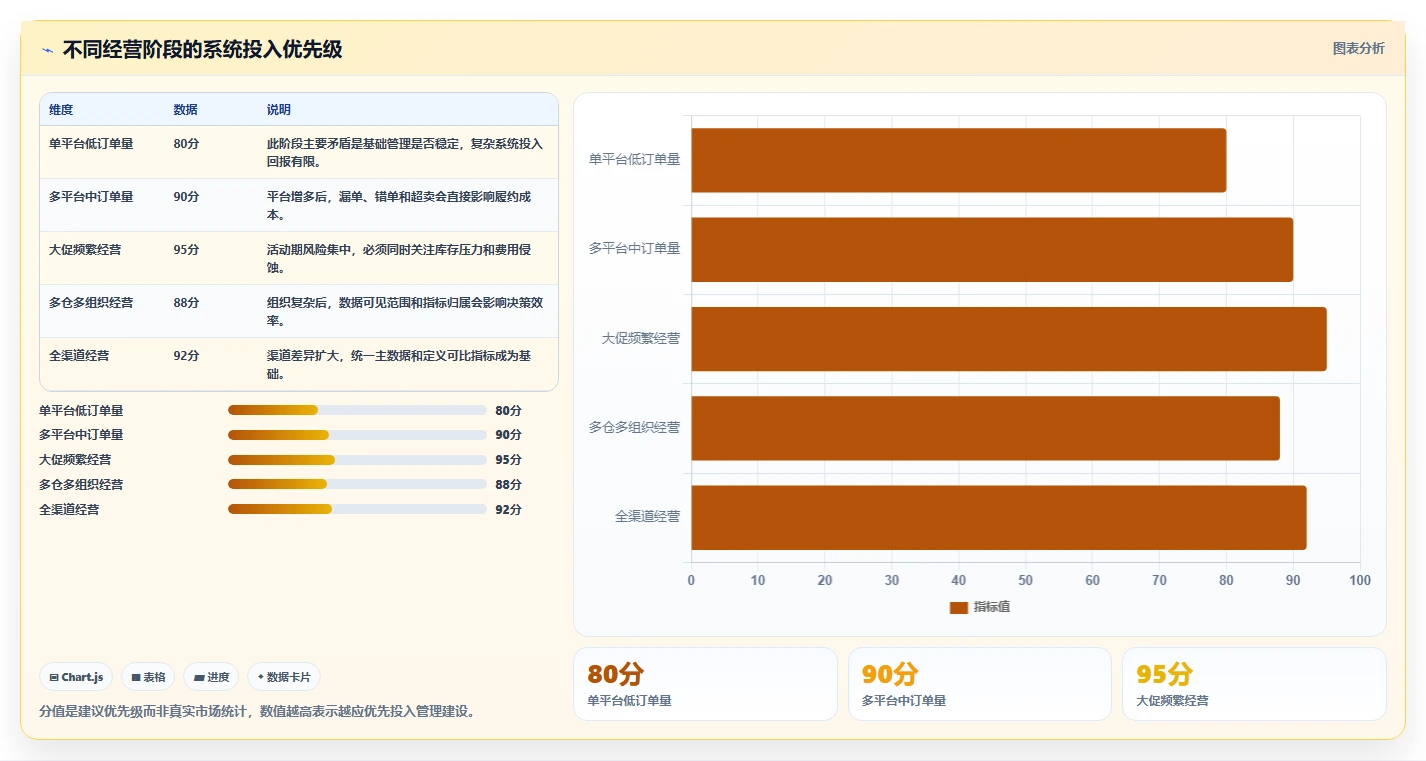Click table cell 多平台中订单量
The width and height of the screenshot is (1426, 761).
[91, 197]
